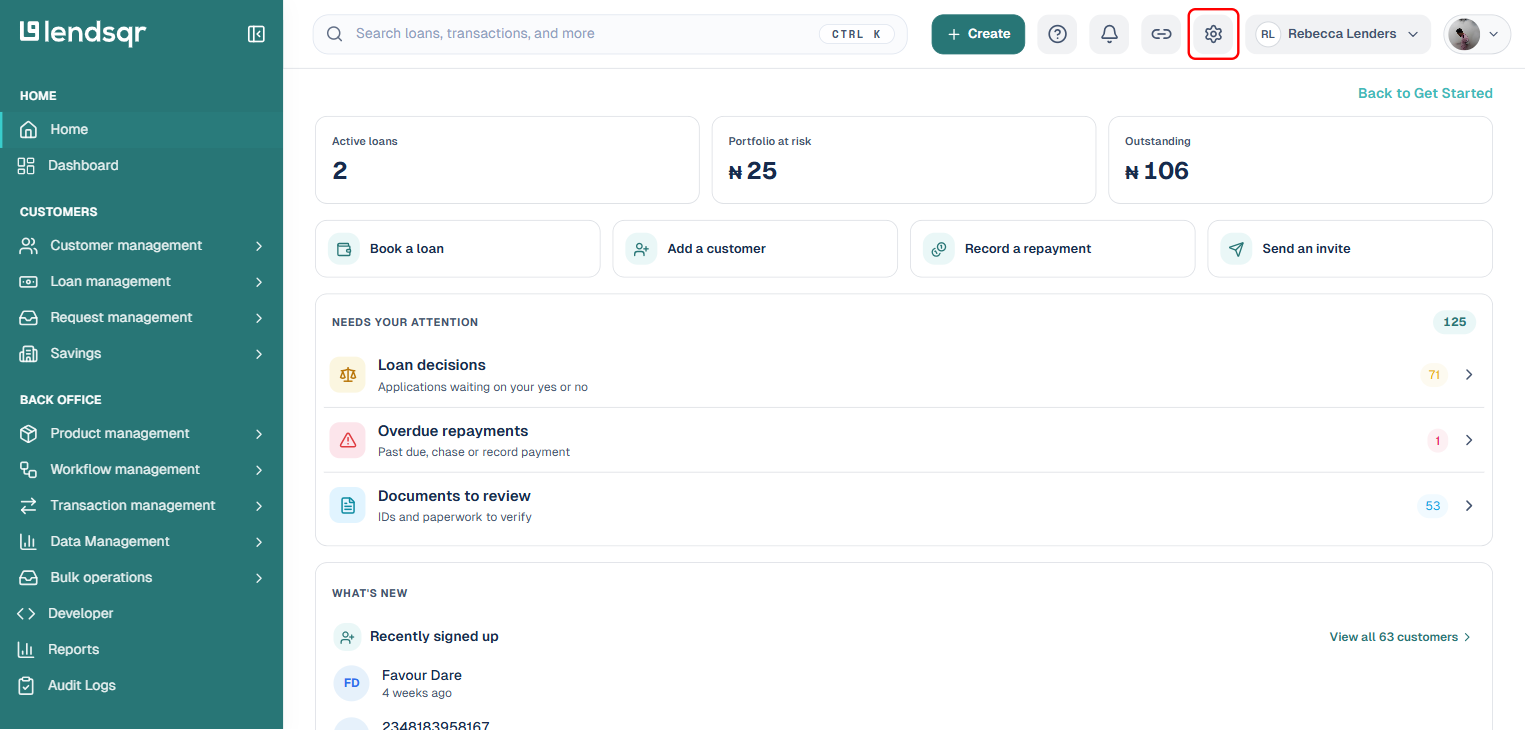Click the Book a loan wallet icon
Image resolution: width=1535 pixels, height=730 pixels.
click(x=344, y=249)
